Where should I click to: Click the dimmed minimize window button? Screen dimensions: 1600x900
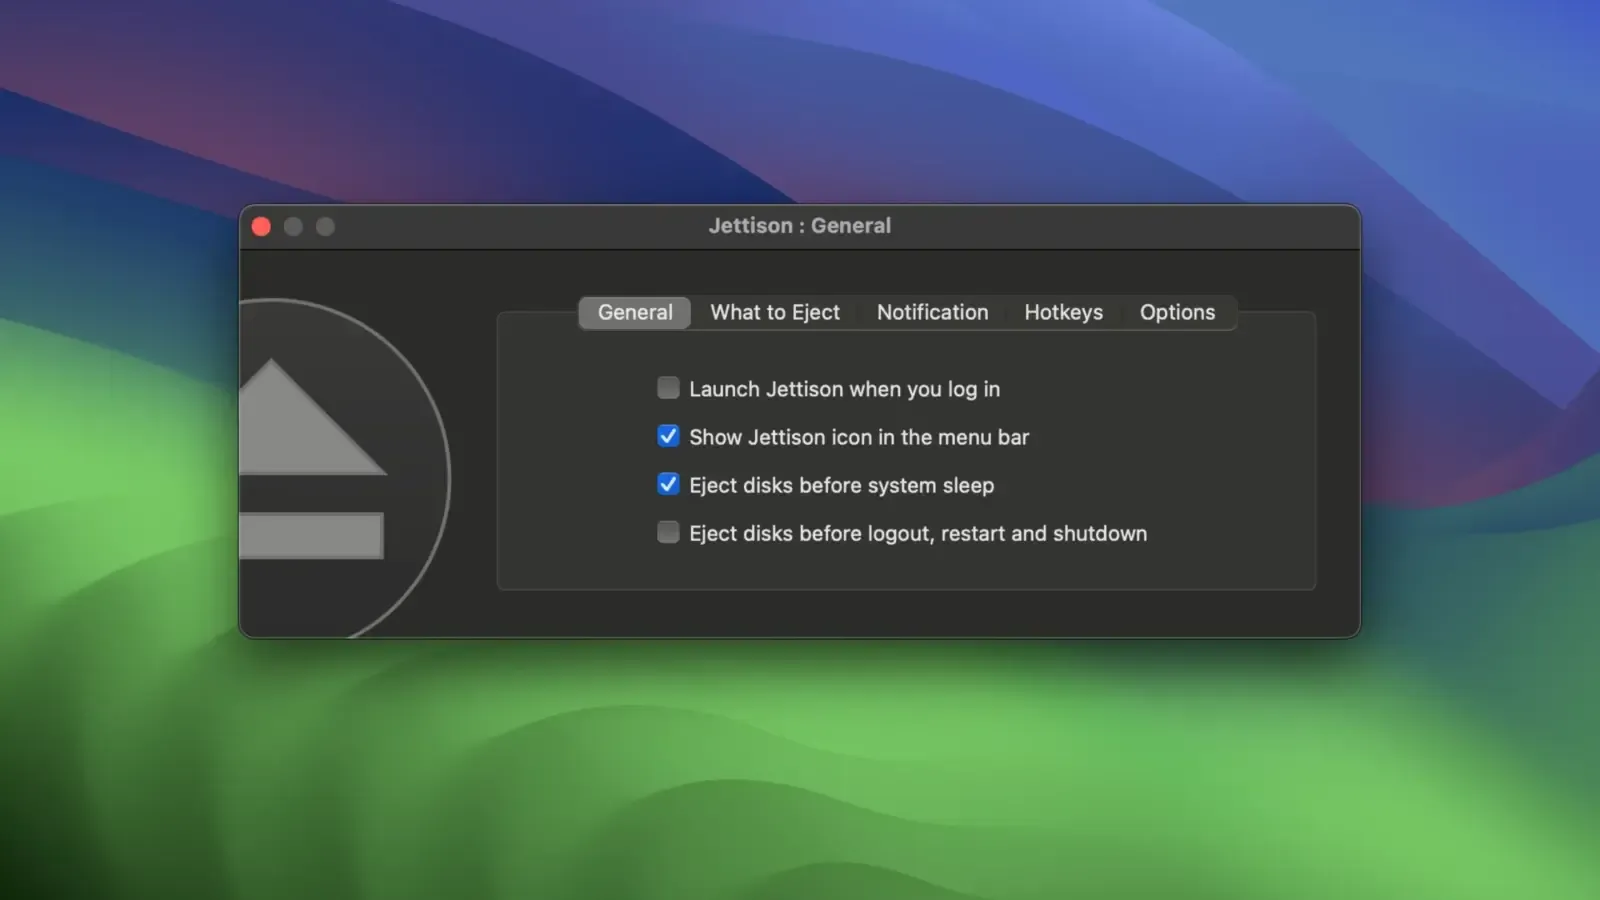[293, 227]
